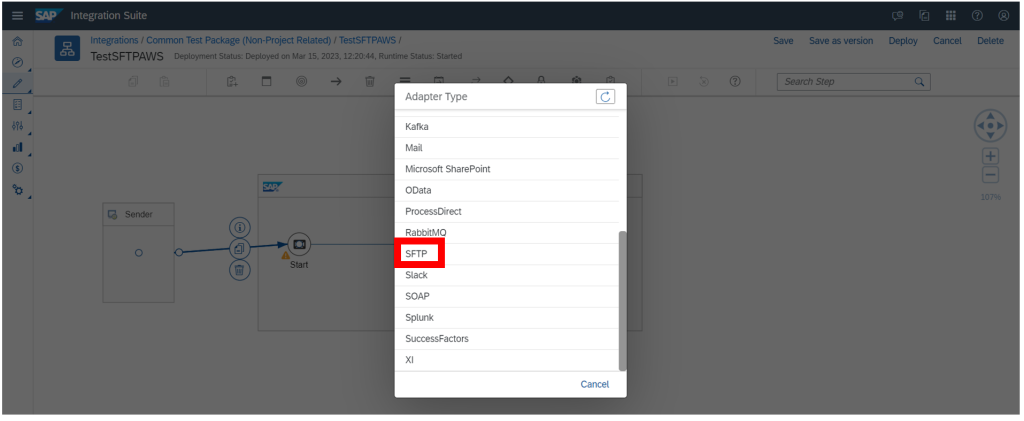Open the header help icon

click(x=977, y=16)
